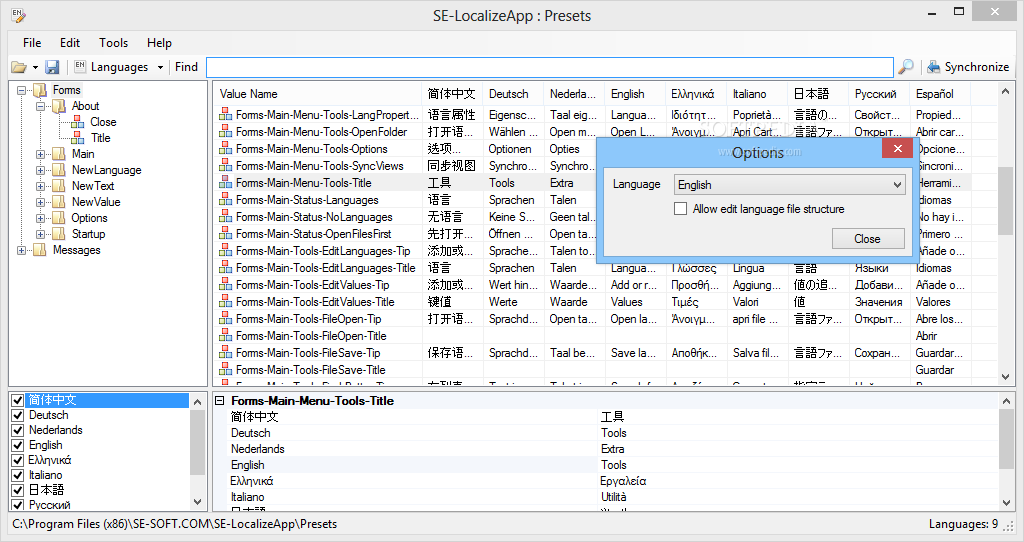Click icon of Forms-Main-Menu-Tools-LangProperties row

(225, 115)
